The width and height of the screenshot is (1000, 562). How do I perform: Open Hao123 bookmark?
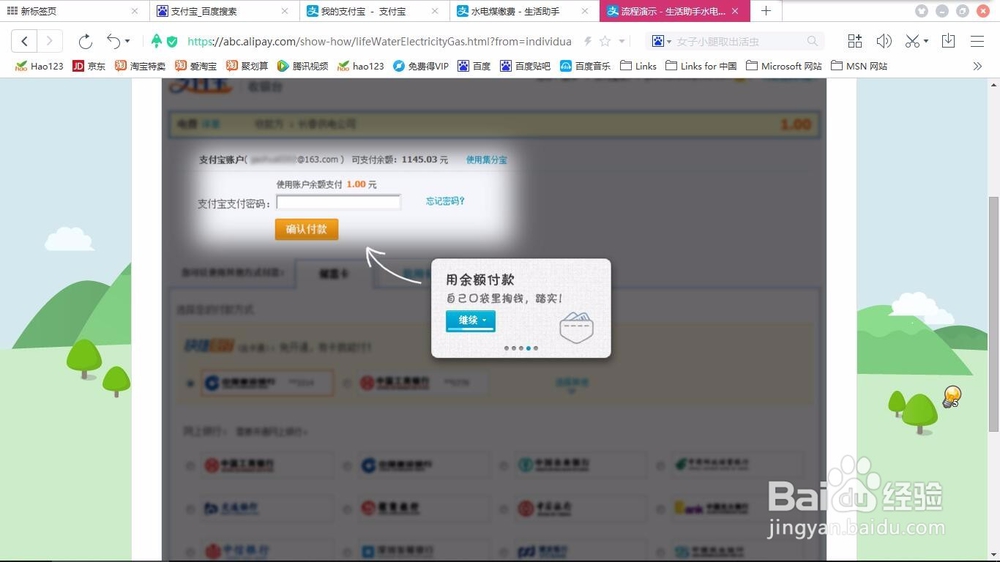point(39,66)
